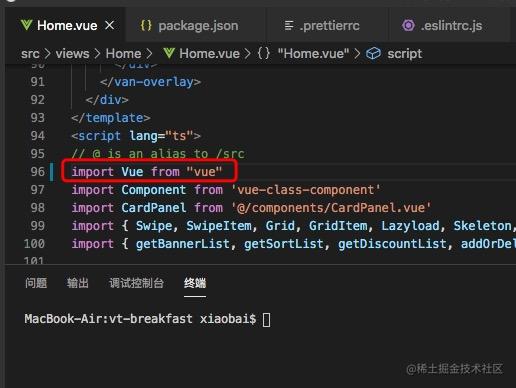Screen dimensions: 516x388
Task: Expand the views breadcrumb segment
Action: click(x=72, y=54)
